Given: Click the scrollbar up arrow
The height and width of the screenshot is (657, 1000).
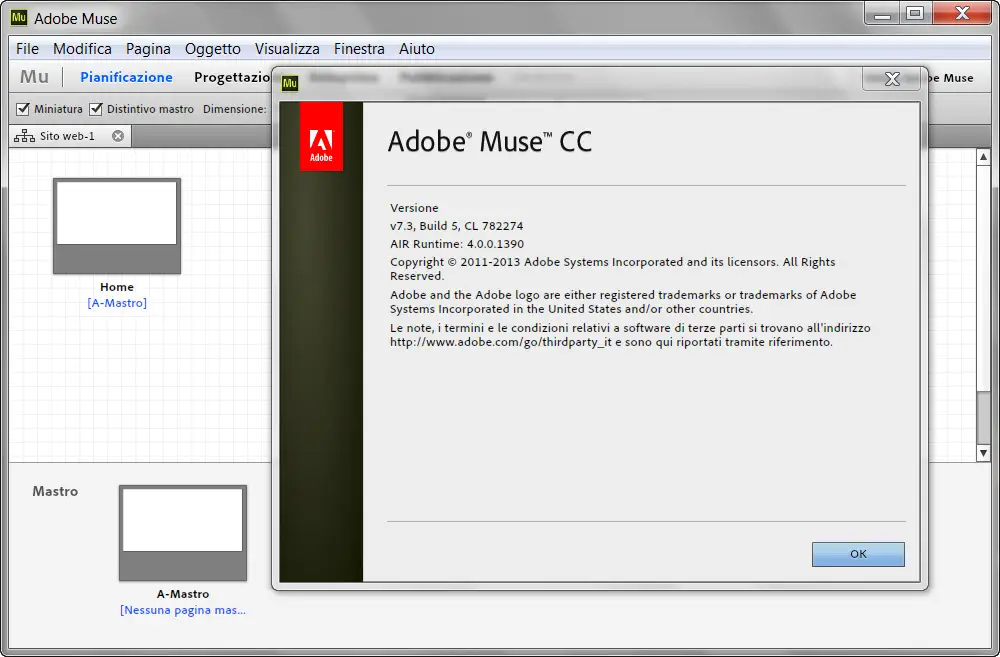Looking at the screenshot, I should (x=983, y=156).
